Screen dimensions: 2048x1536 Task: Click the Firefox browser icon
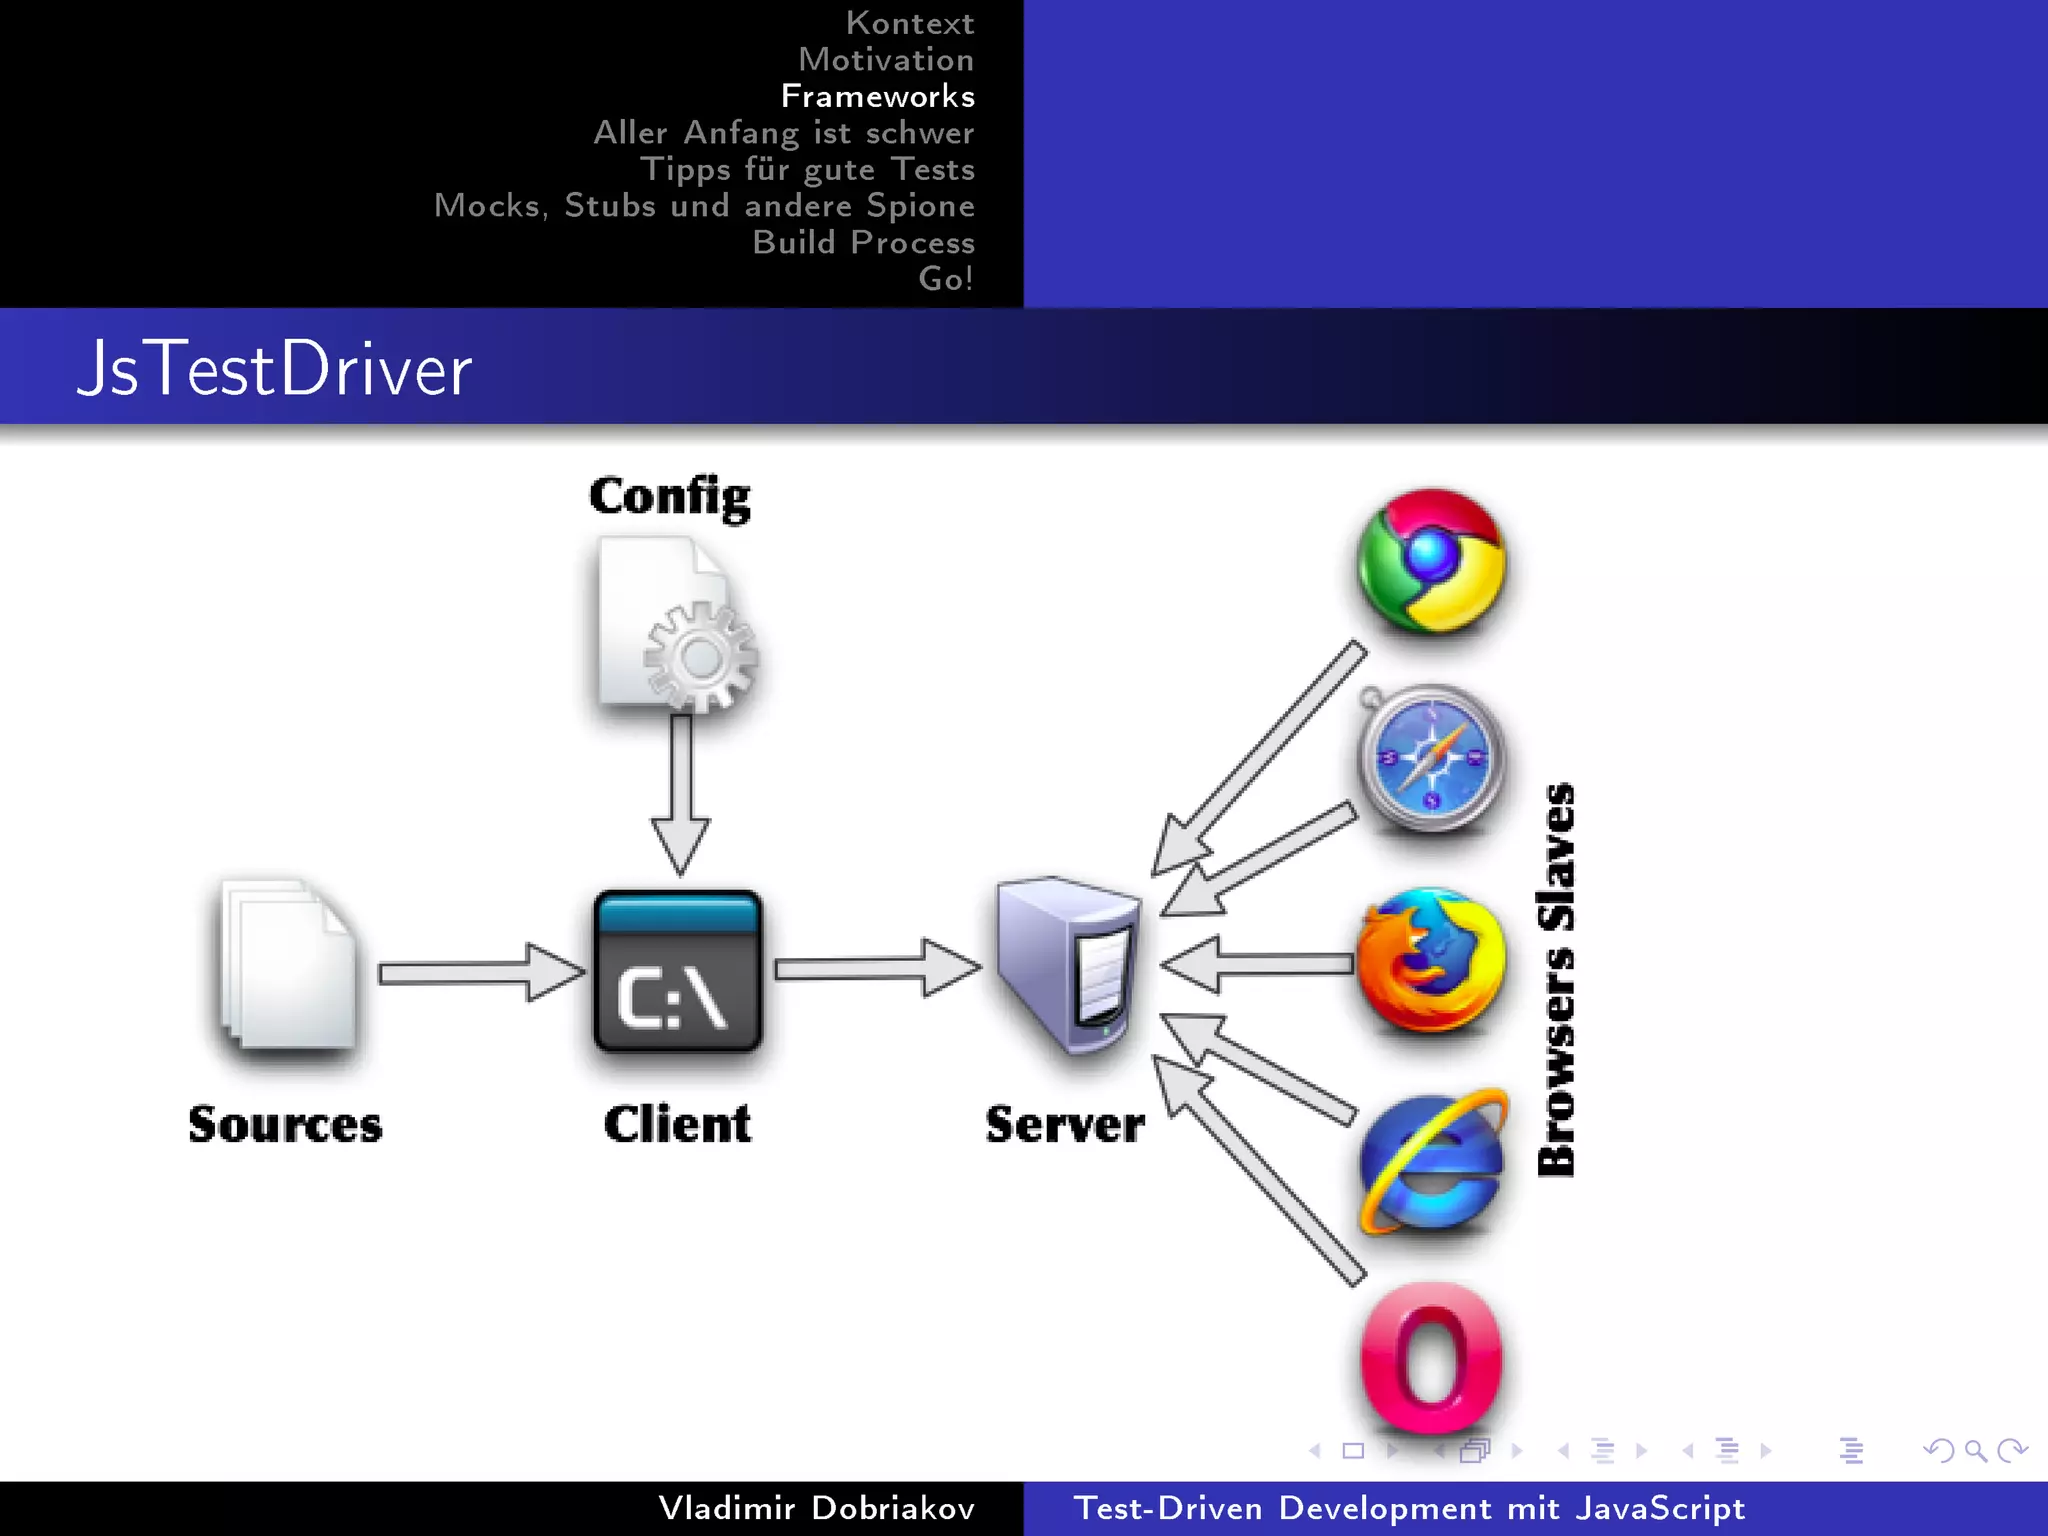(x=1431, y=961)
